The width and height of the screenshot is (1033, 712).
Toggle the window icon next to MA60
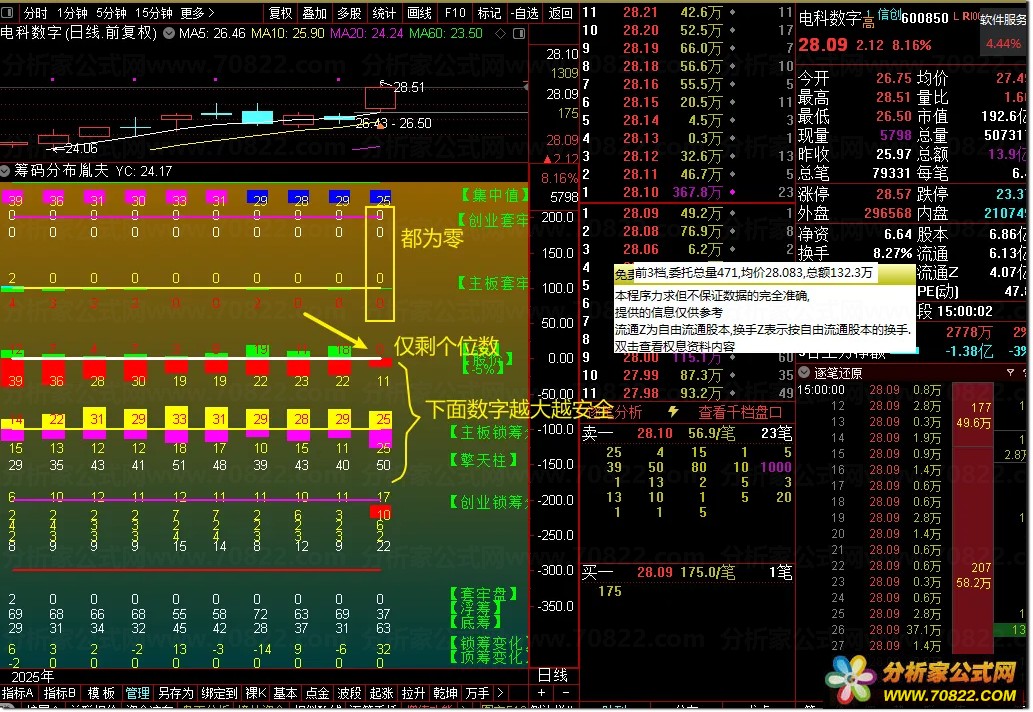tap(519, 33)
